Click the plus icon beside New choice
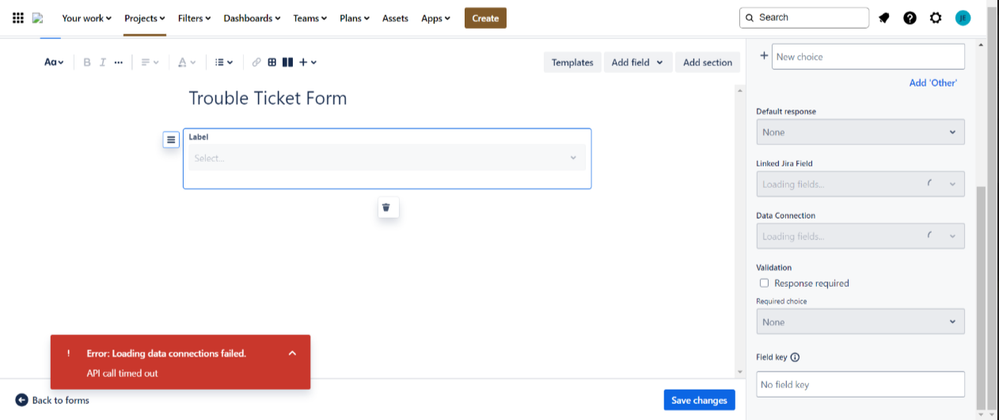The width and height of the screenshot is (999, 420). [764, 56]
